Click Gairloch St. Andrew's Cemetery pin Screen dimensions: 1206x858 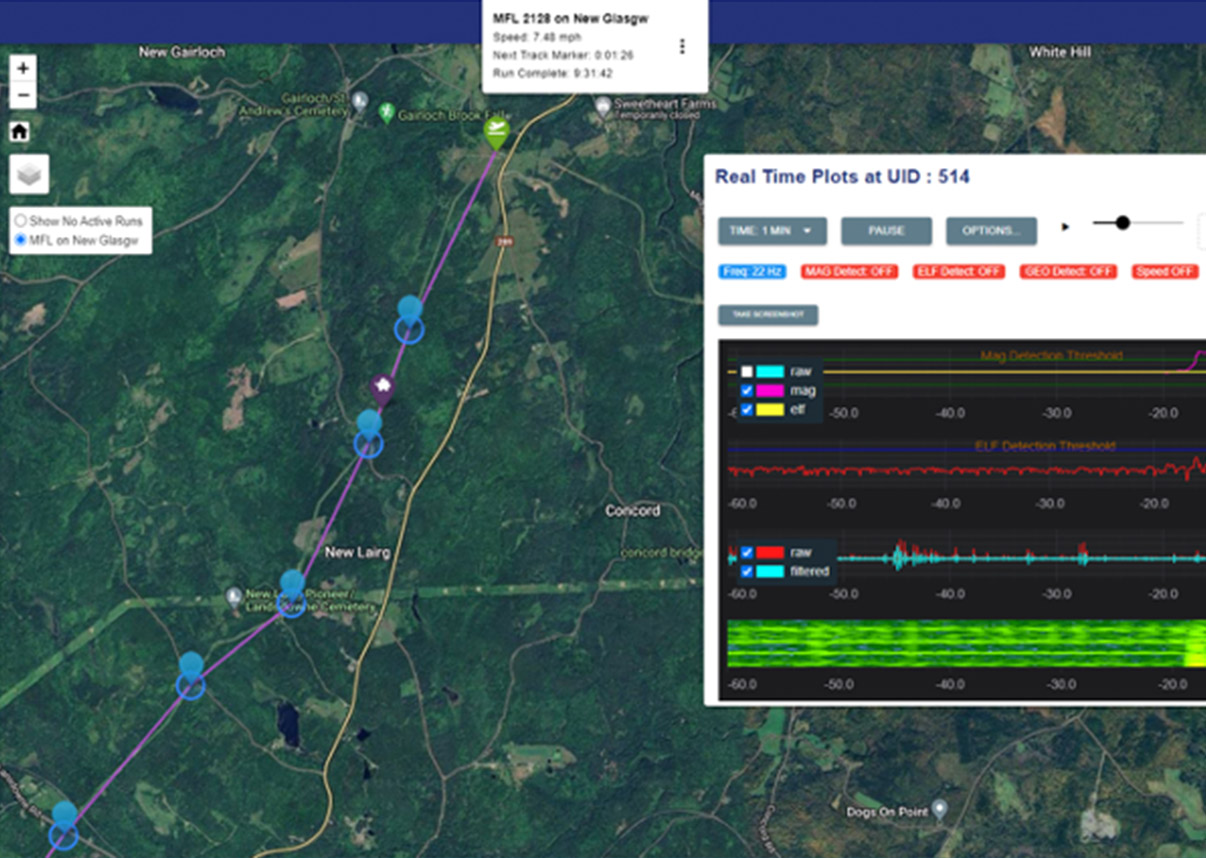point(361,101)
